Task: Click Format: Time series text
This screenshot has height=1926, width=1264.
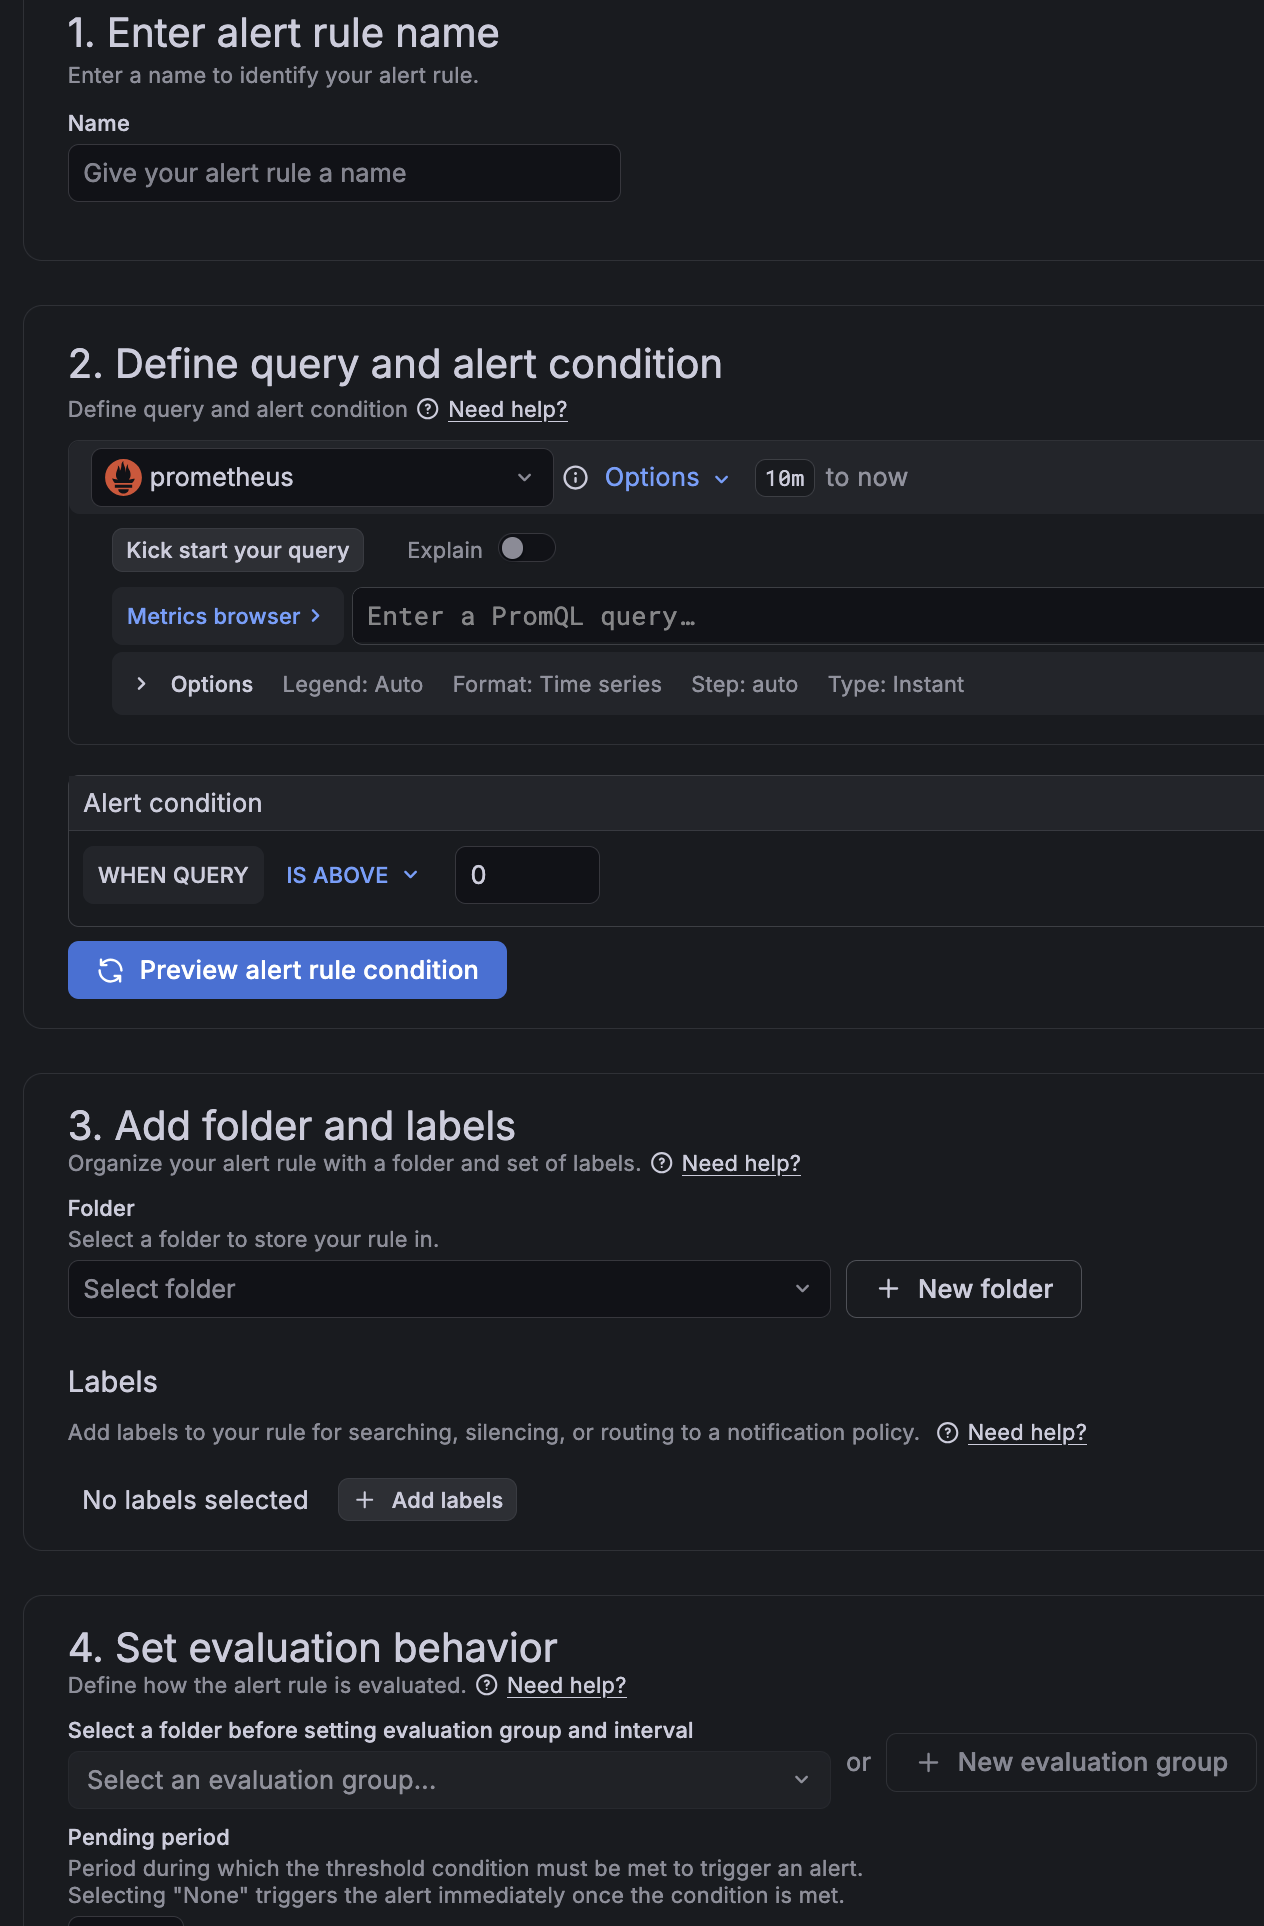Action: [x=557, y=684]
